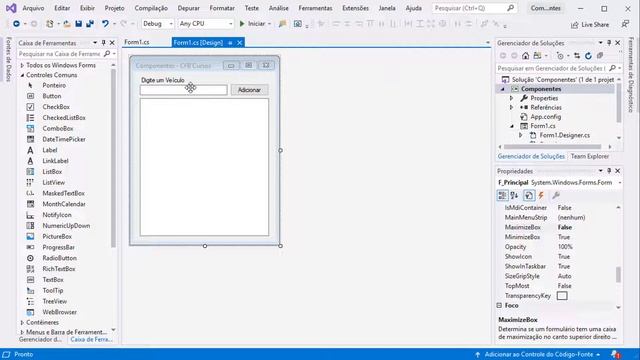Click the Live Share button

coord(590,24)
